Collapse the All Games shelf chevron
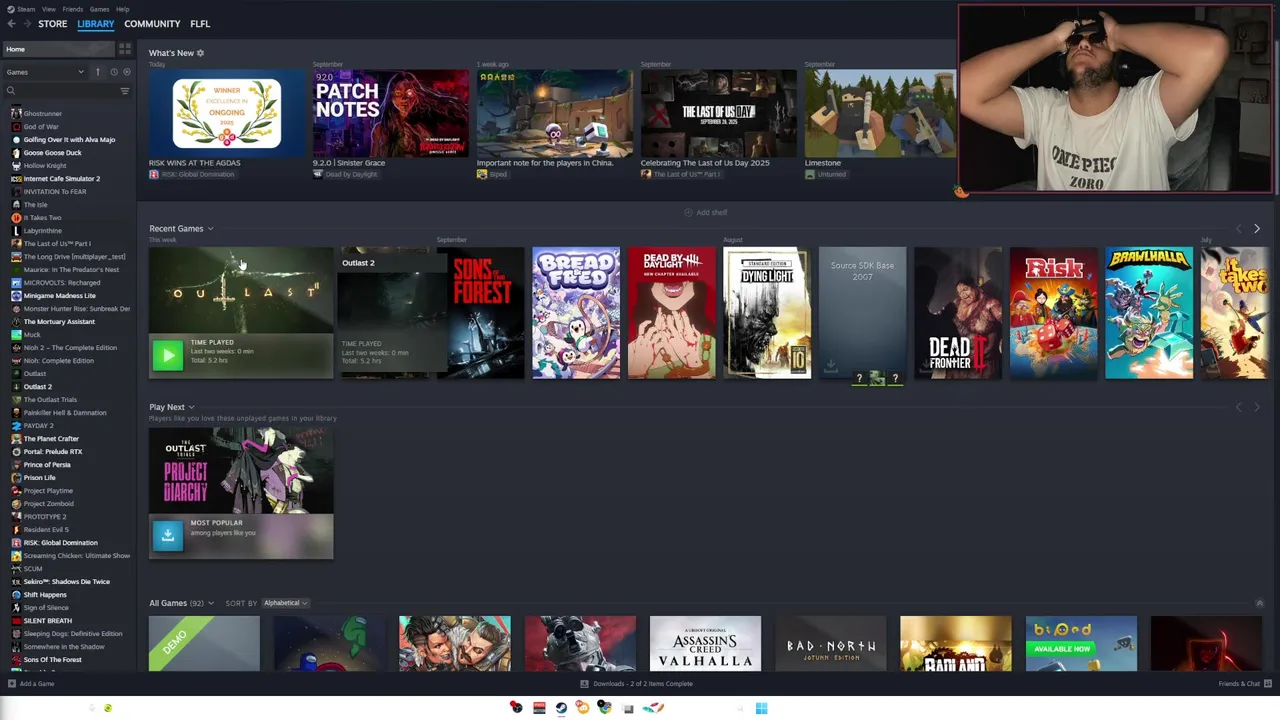The image size is (1280, 720). pos(1259,604)
